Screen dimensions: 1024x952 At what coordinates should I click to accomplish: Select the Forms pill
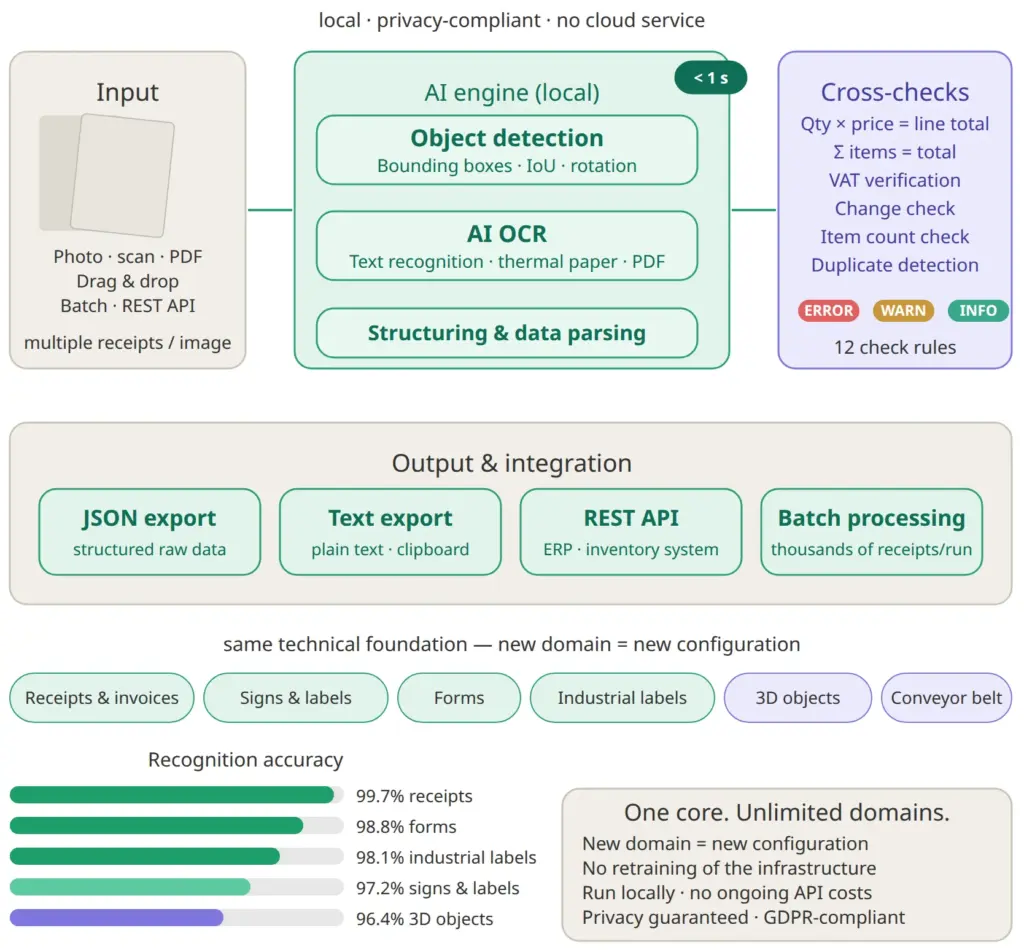(459, 698)
